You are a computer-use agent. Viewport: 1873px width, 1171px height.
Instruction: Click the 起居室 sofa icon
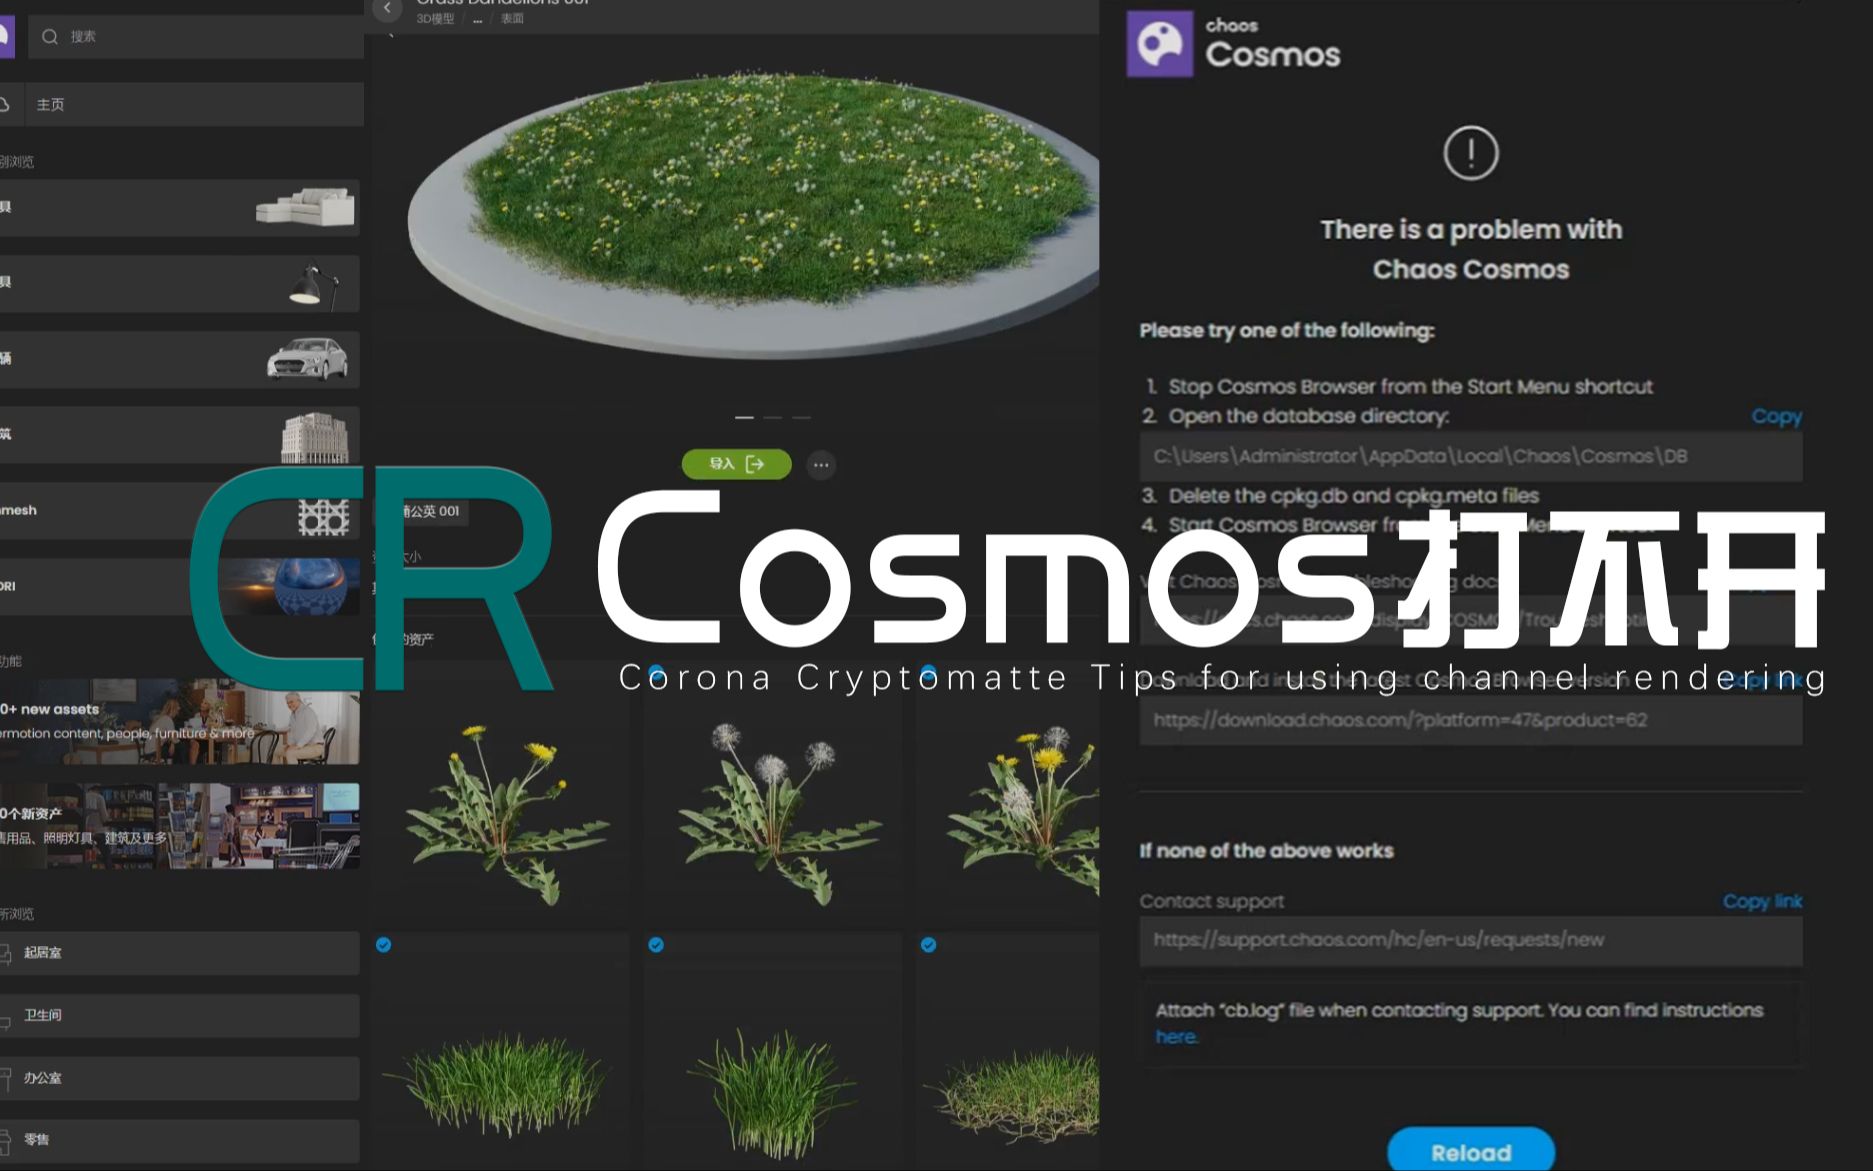(x=5, y=954)
